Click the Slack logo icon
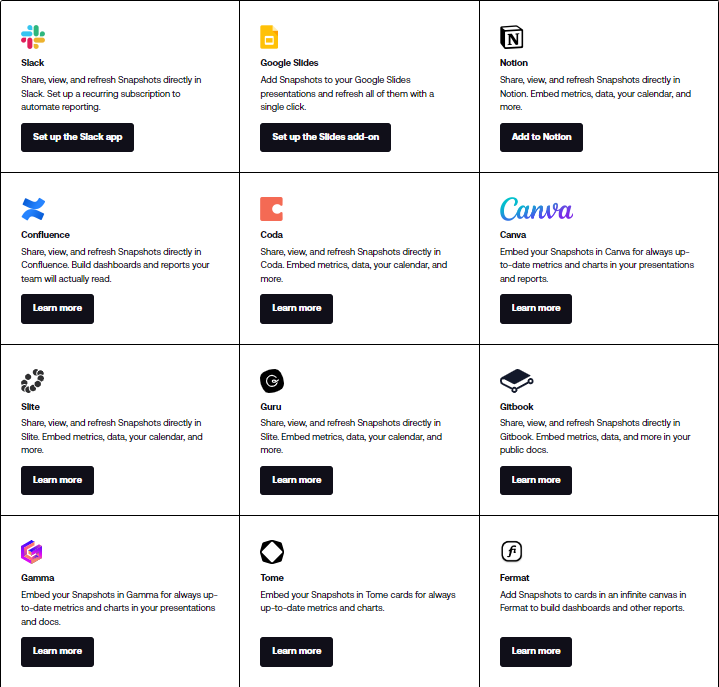 point(33,38)
